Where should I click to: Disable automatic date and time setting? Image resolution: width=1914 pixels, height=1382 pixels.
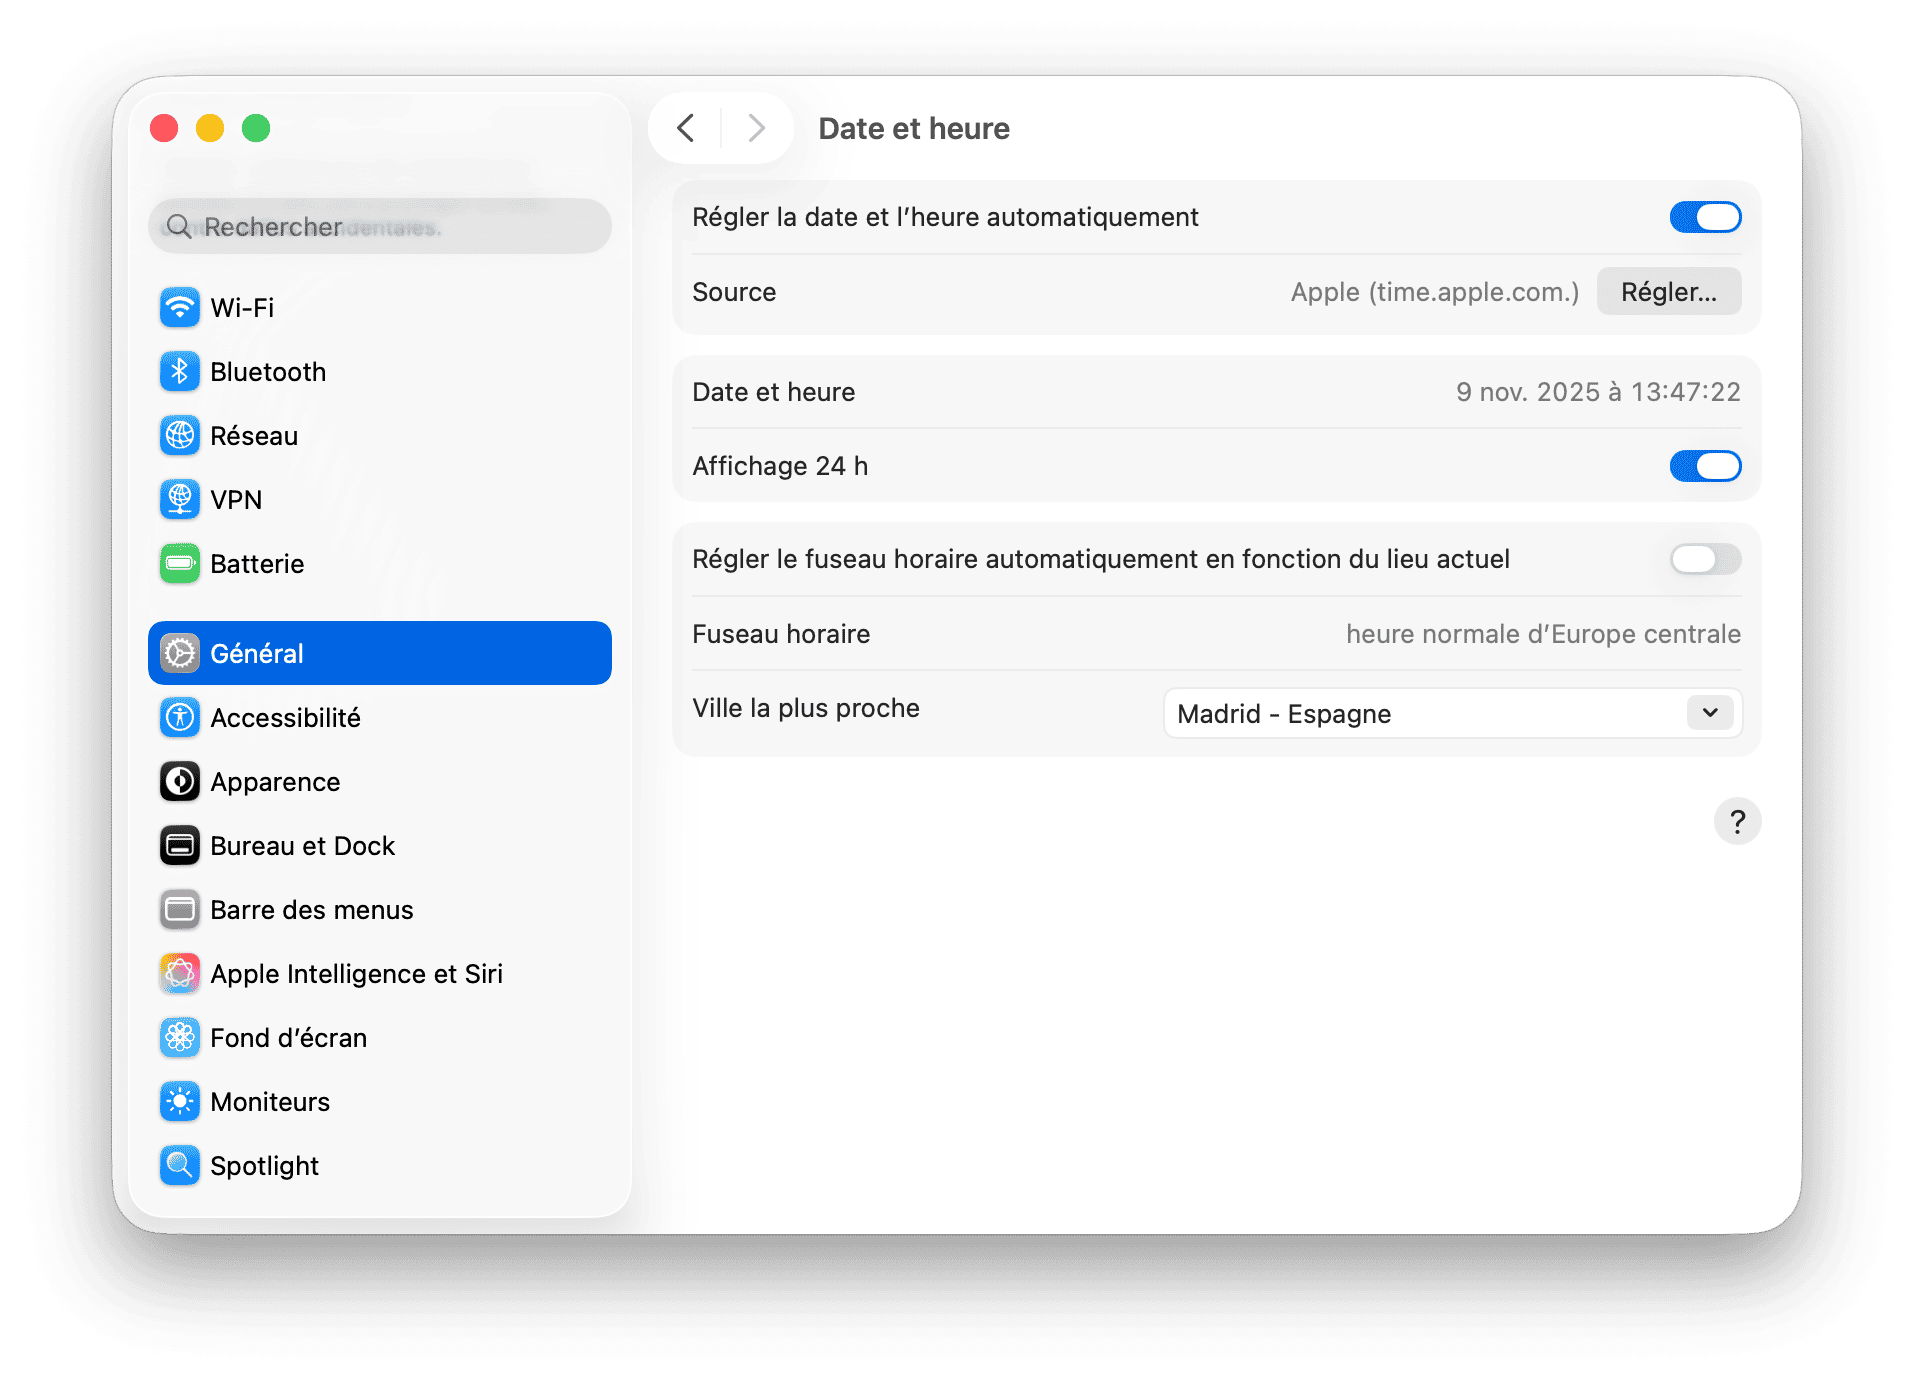(x=1705, y=217)
